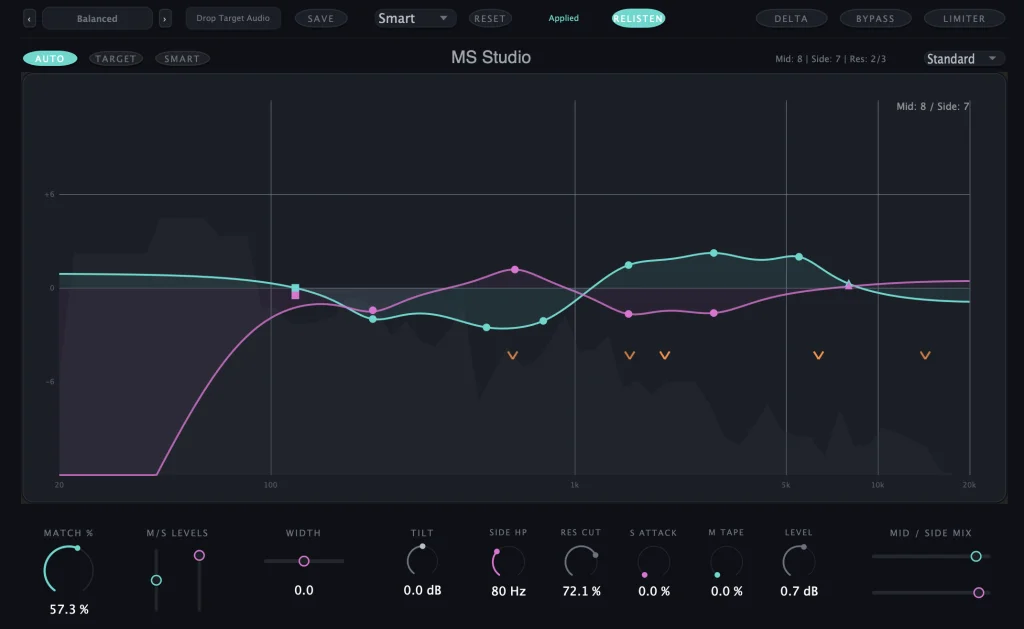Disable the RELISTEN toggle
Image resolution: width=1024 pixels, height=629 pixels.
(637, 18)
